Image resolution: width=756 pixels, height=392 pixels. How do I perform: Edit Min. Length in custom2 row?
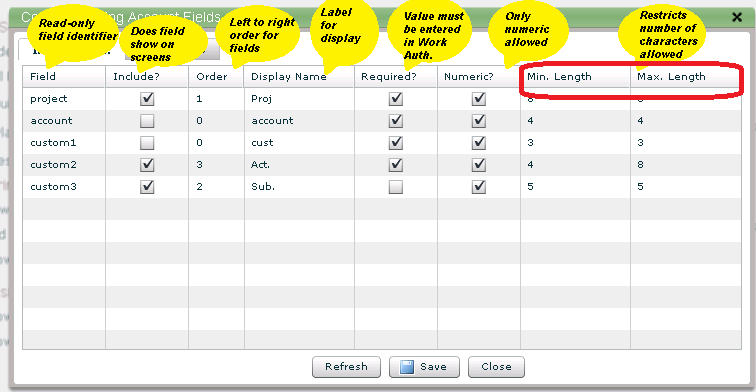(575, 165)
